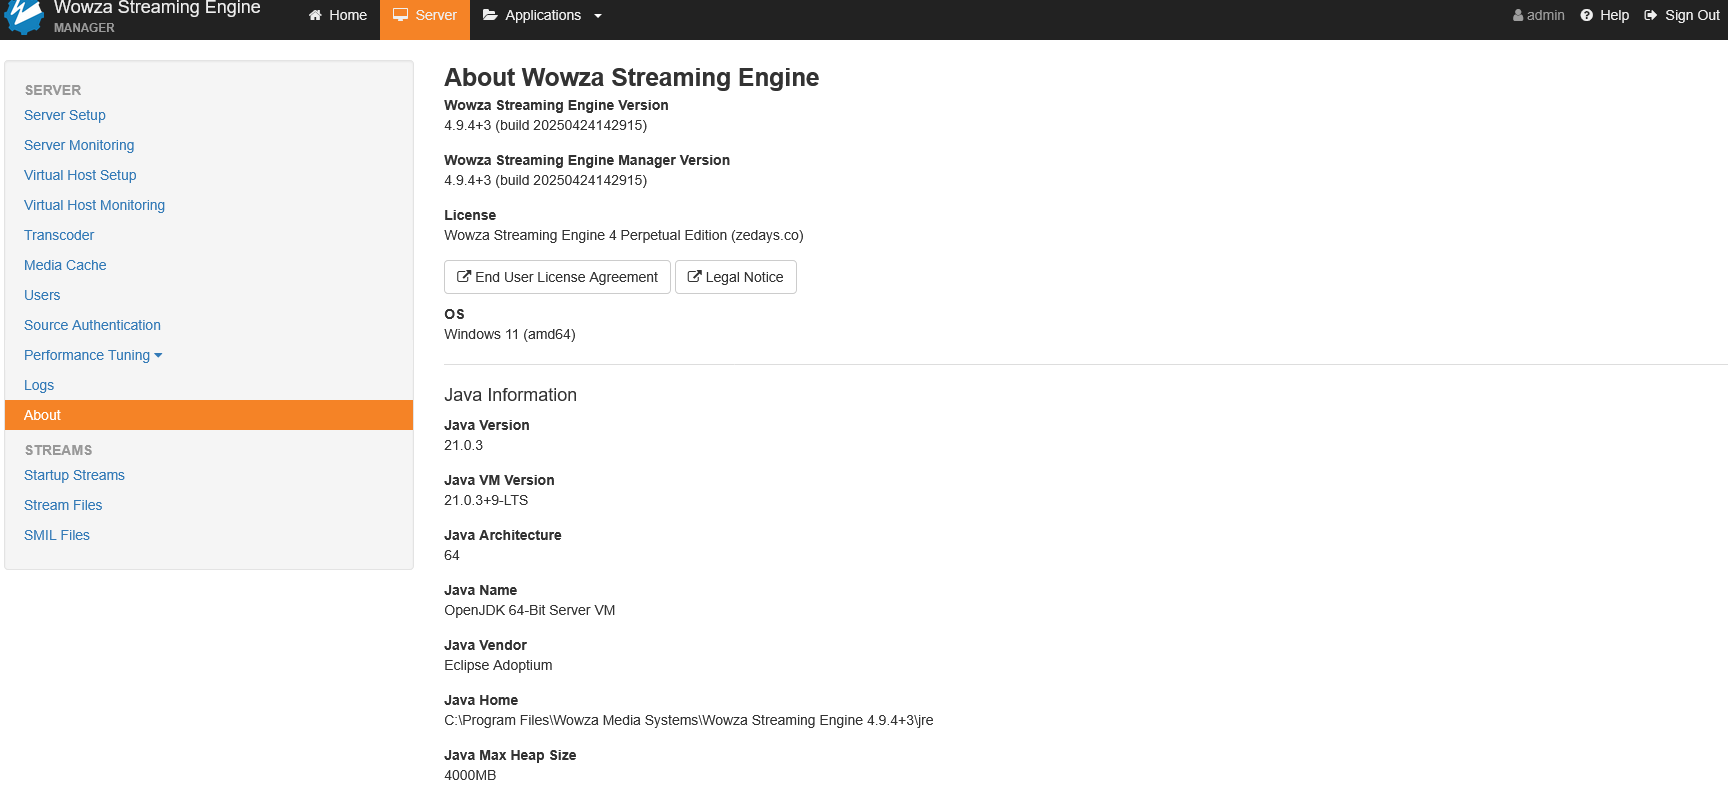
Task: Open End User License Agreement
Action: tap(557, 277)
